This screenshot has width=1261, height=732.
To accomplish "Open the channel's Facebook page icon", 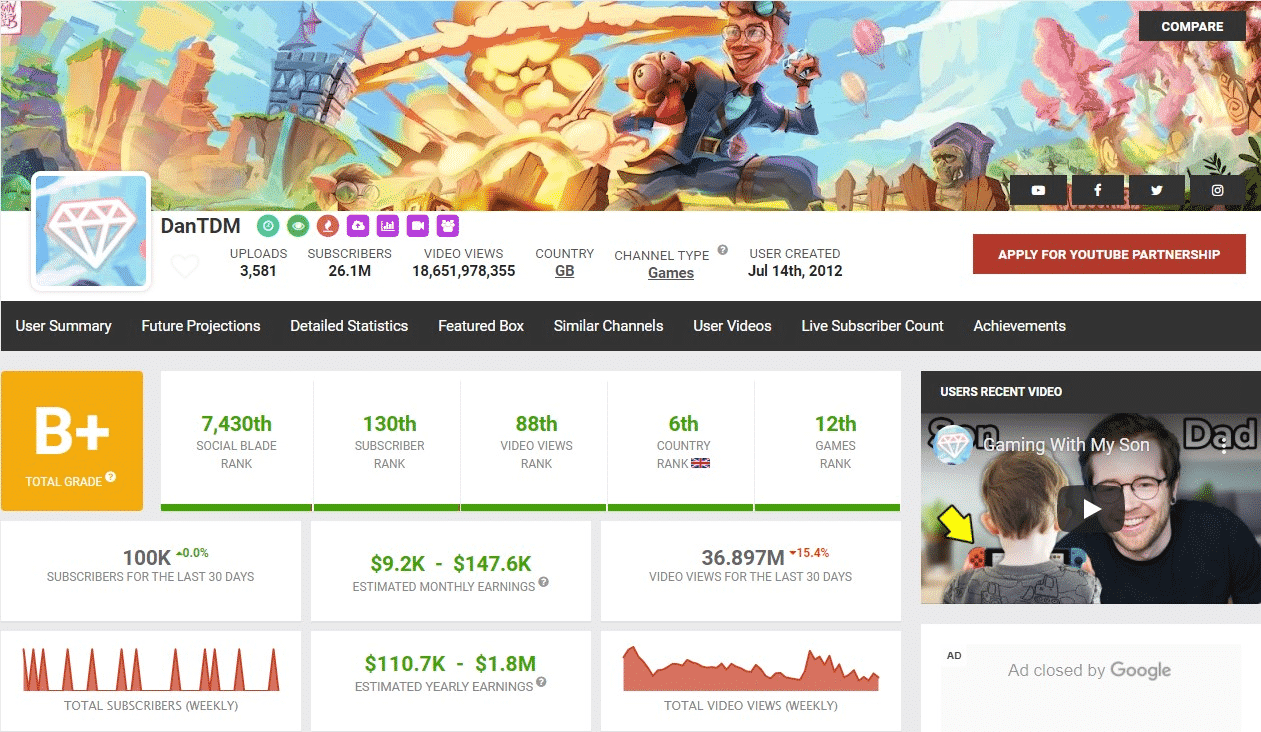I will (x=1098, y=190).
